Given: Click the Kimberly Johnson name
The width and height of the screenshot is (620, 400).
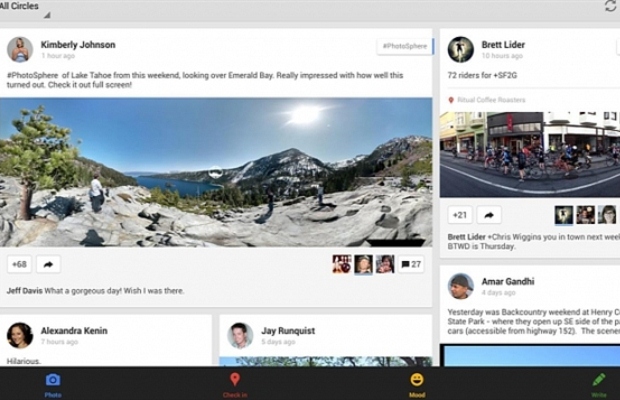Looking at the screenshot, I should point(78,45).
